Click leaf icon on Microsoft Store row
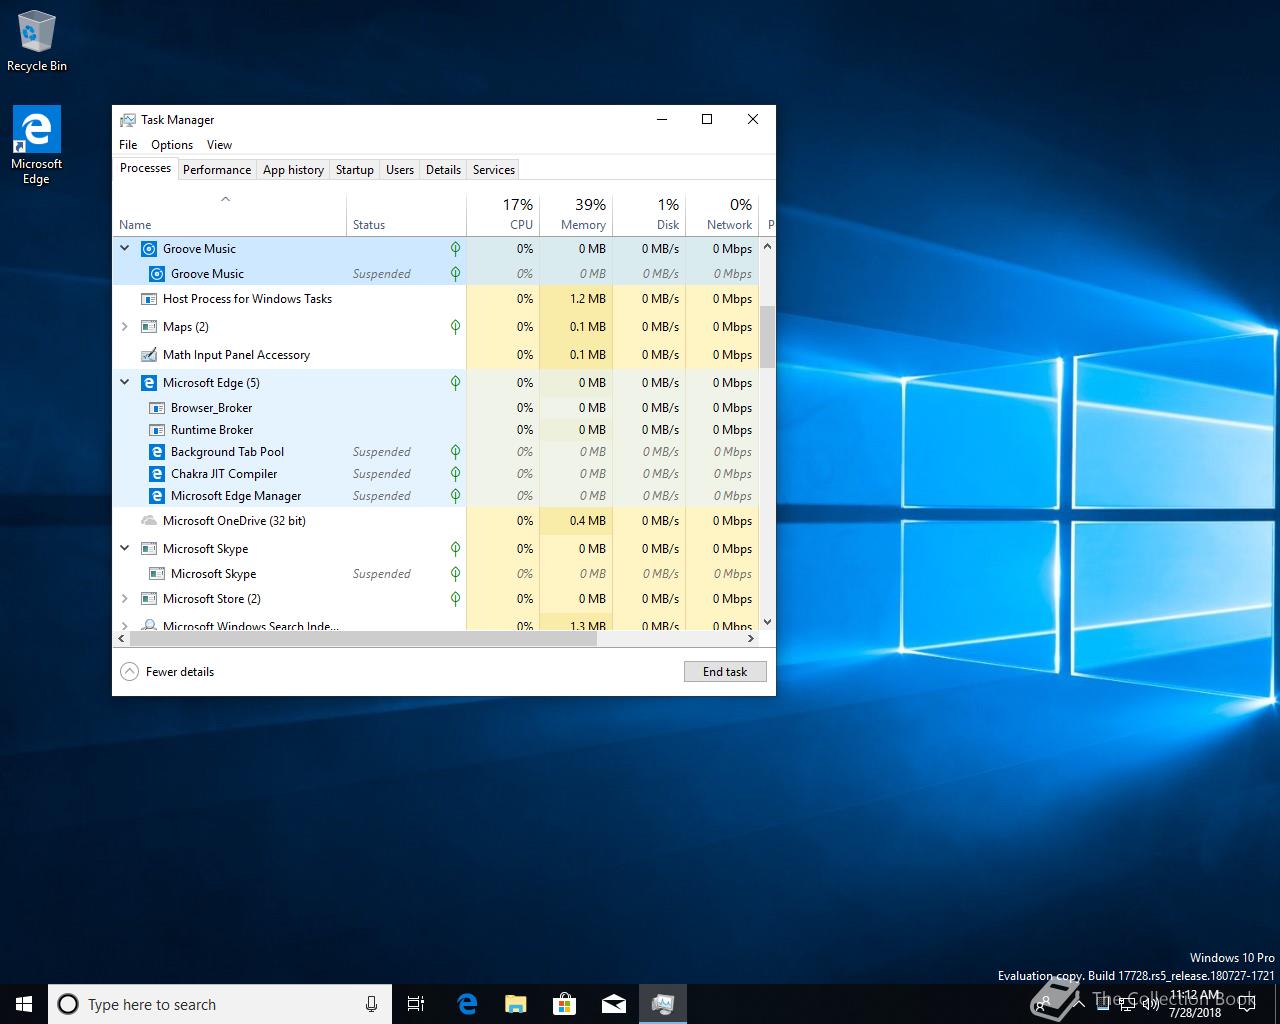 pyautogui.click(x=455, y=599)
